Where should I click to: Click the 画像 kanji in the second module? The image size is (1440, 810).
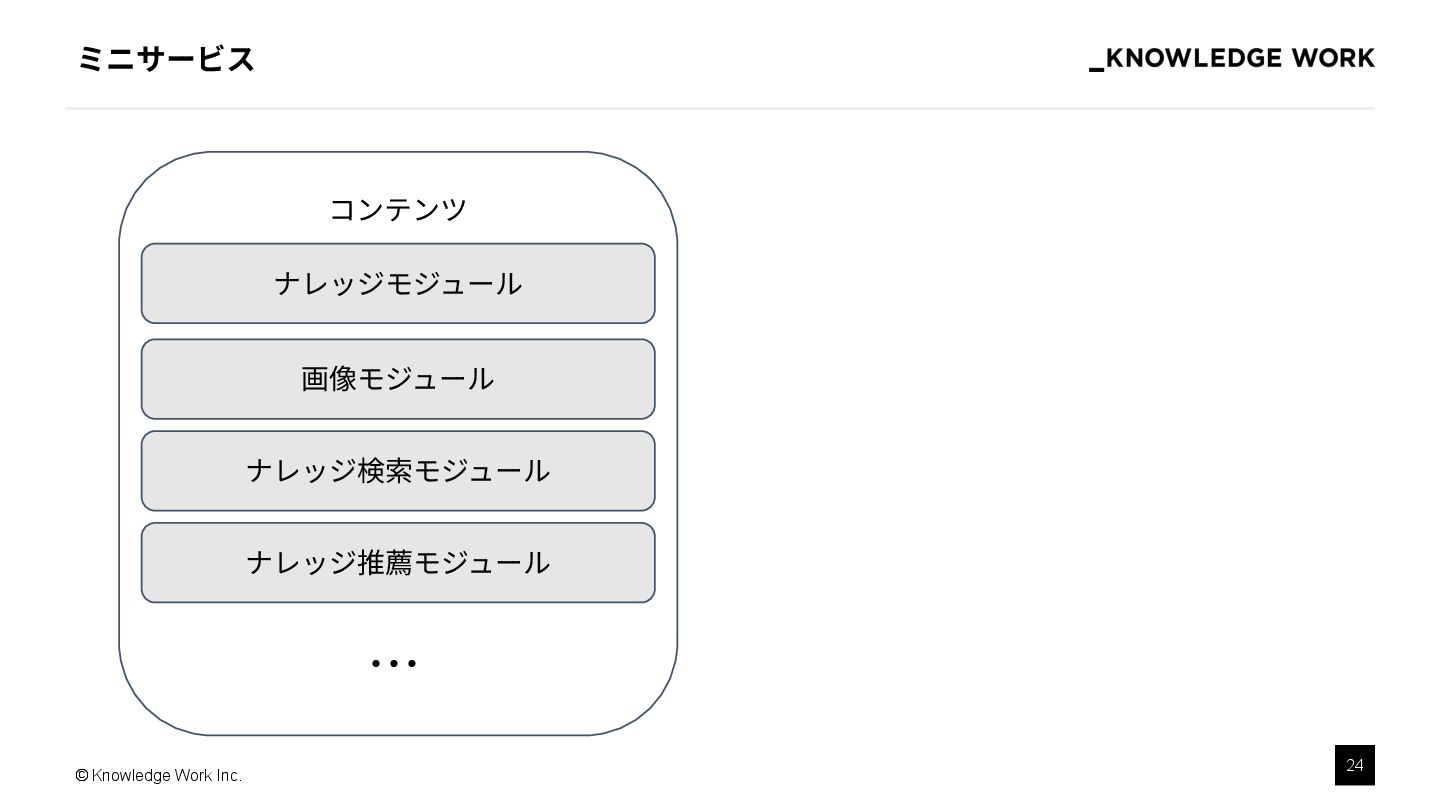(x=329, y=379)
